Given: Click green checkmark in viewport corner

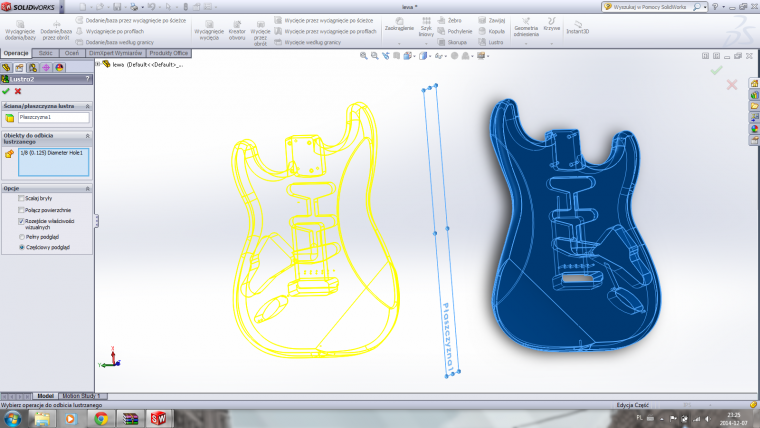Looking at the screenshot, I should pyautogui.click(x=716, y=71).
